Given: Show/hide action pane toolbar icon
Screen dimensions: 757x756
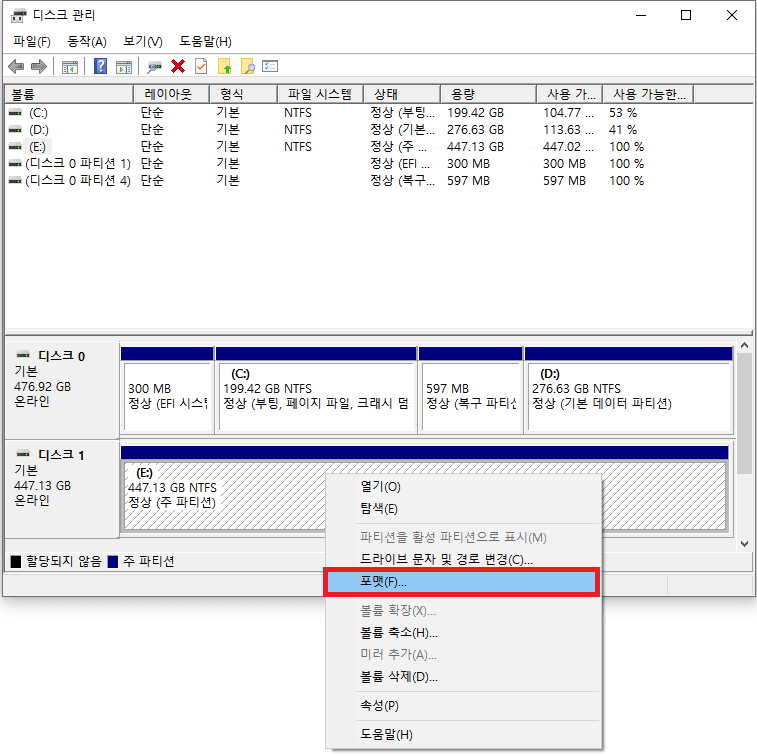Looking at the screenshot, I should tap(124, 67).
